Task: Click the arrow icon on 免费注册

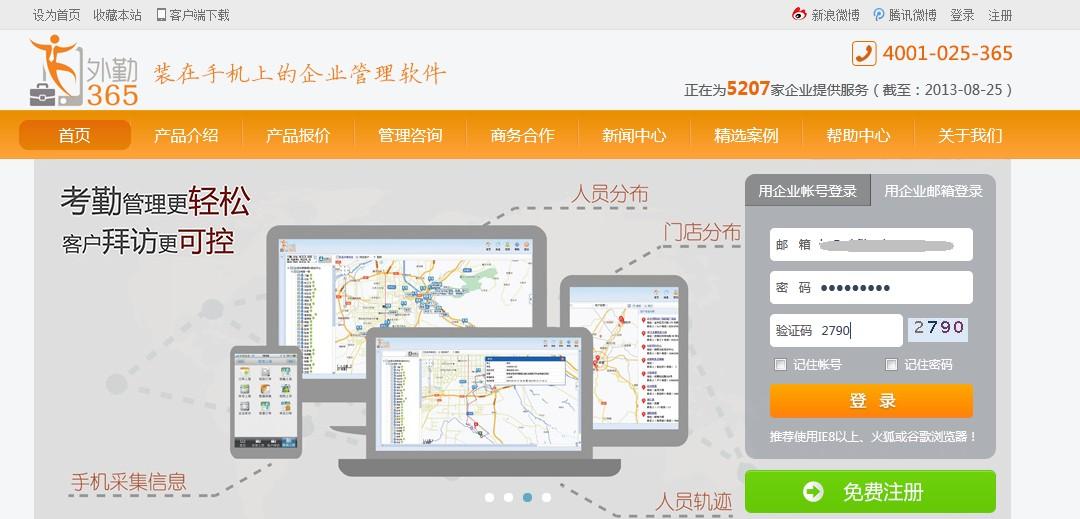Action: pyautogui.click(x=813, y=492)
